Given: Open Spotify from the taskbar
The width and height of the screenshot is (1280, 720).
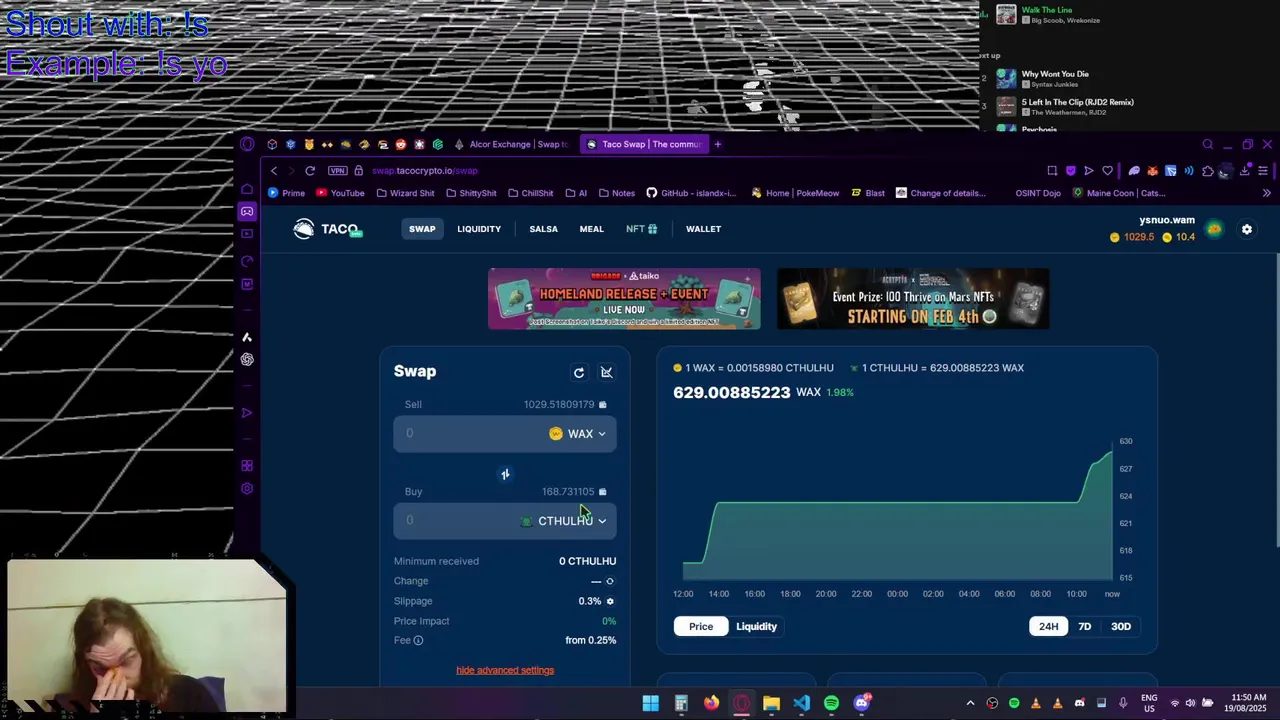Looking at the screenshot, I should tap(831, 703).
